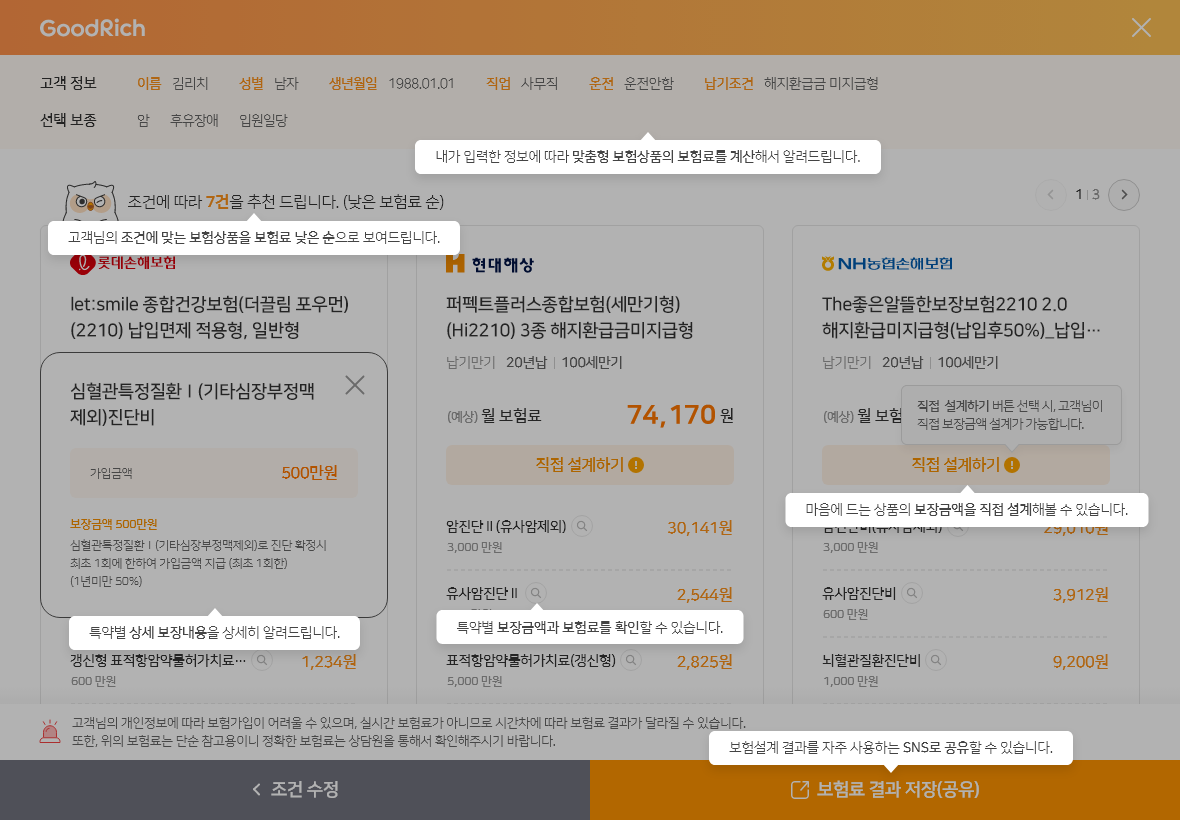Click driving value 운전안함

click(649, 84)
